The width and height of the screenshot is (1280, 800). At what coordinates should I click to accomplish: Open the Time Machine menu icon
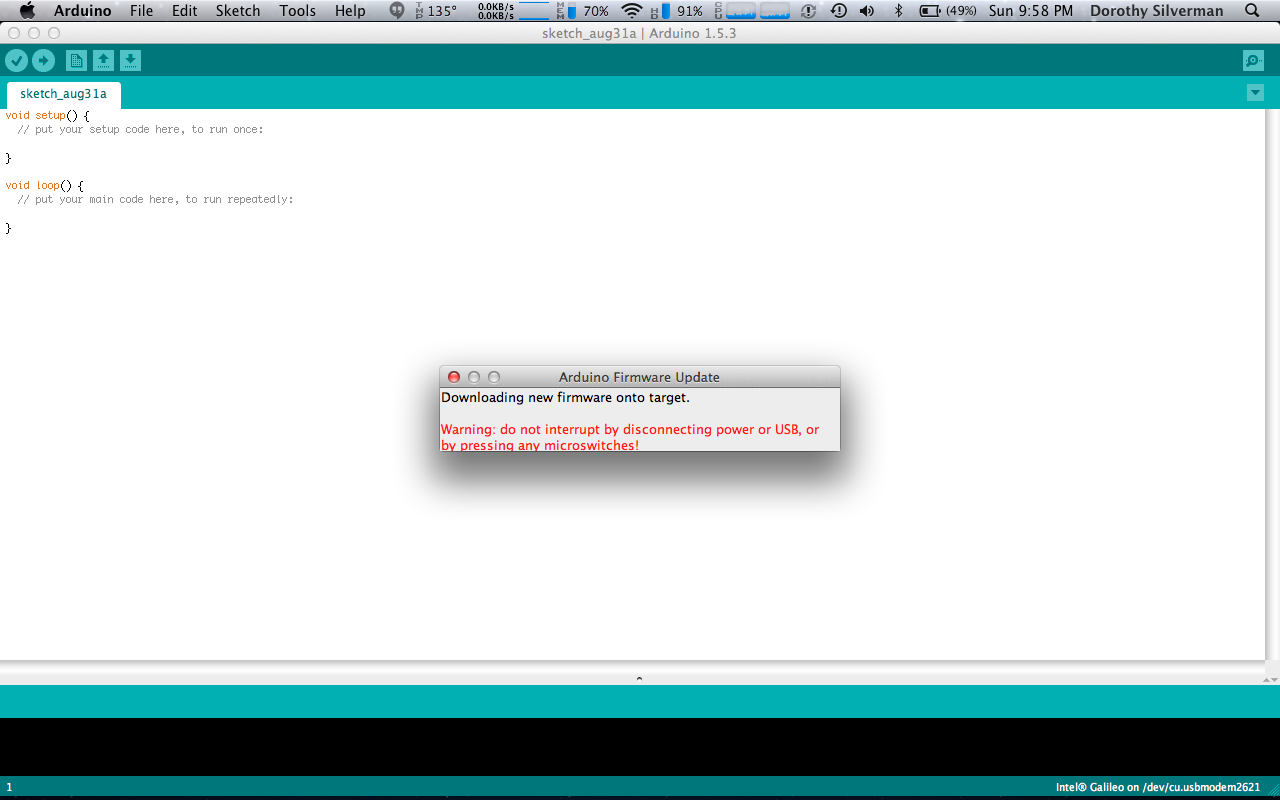click(839, 11)
